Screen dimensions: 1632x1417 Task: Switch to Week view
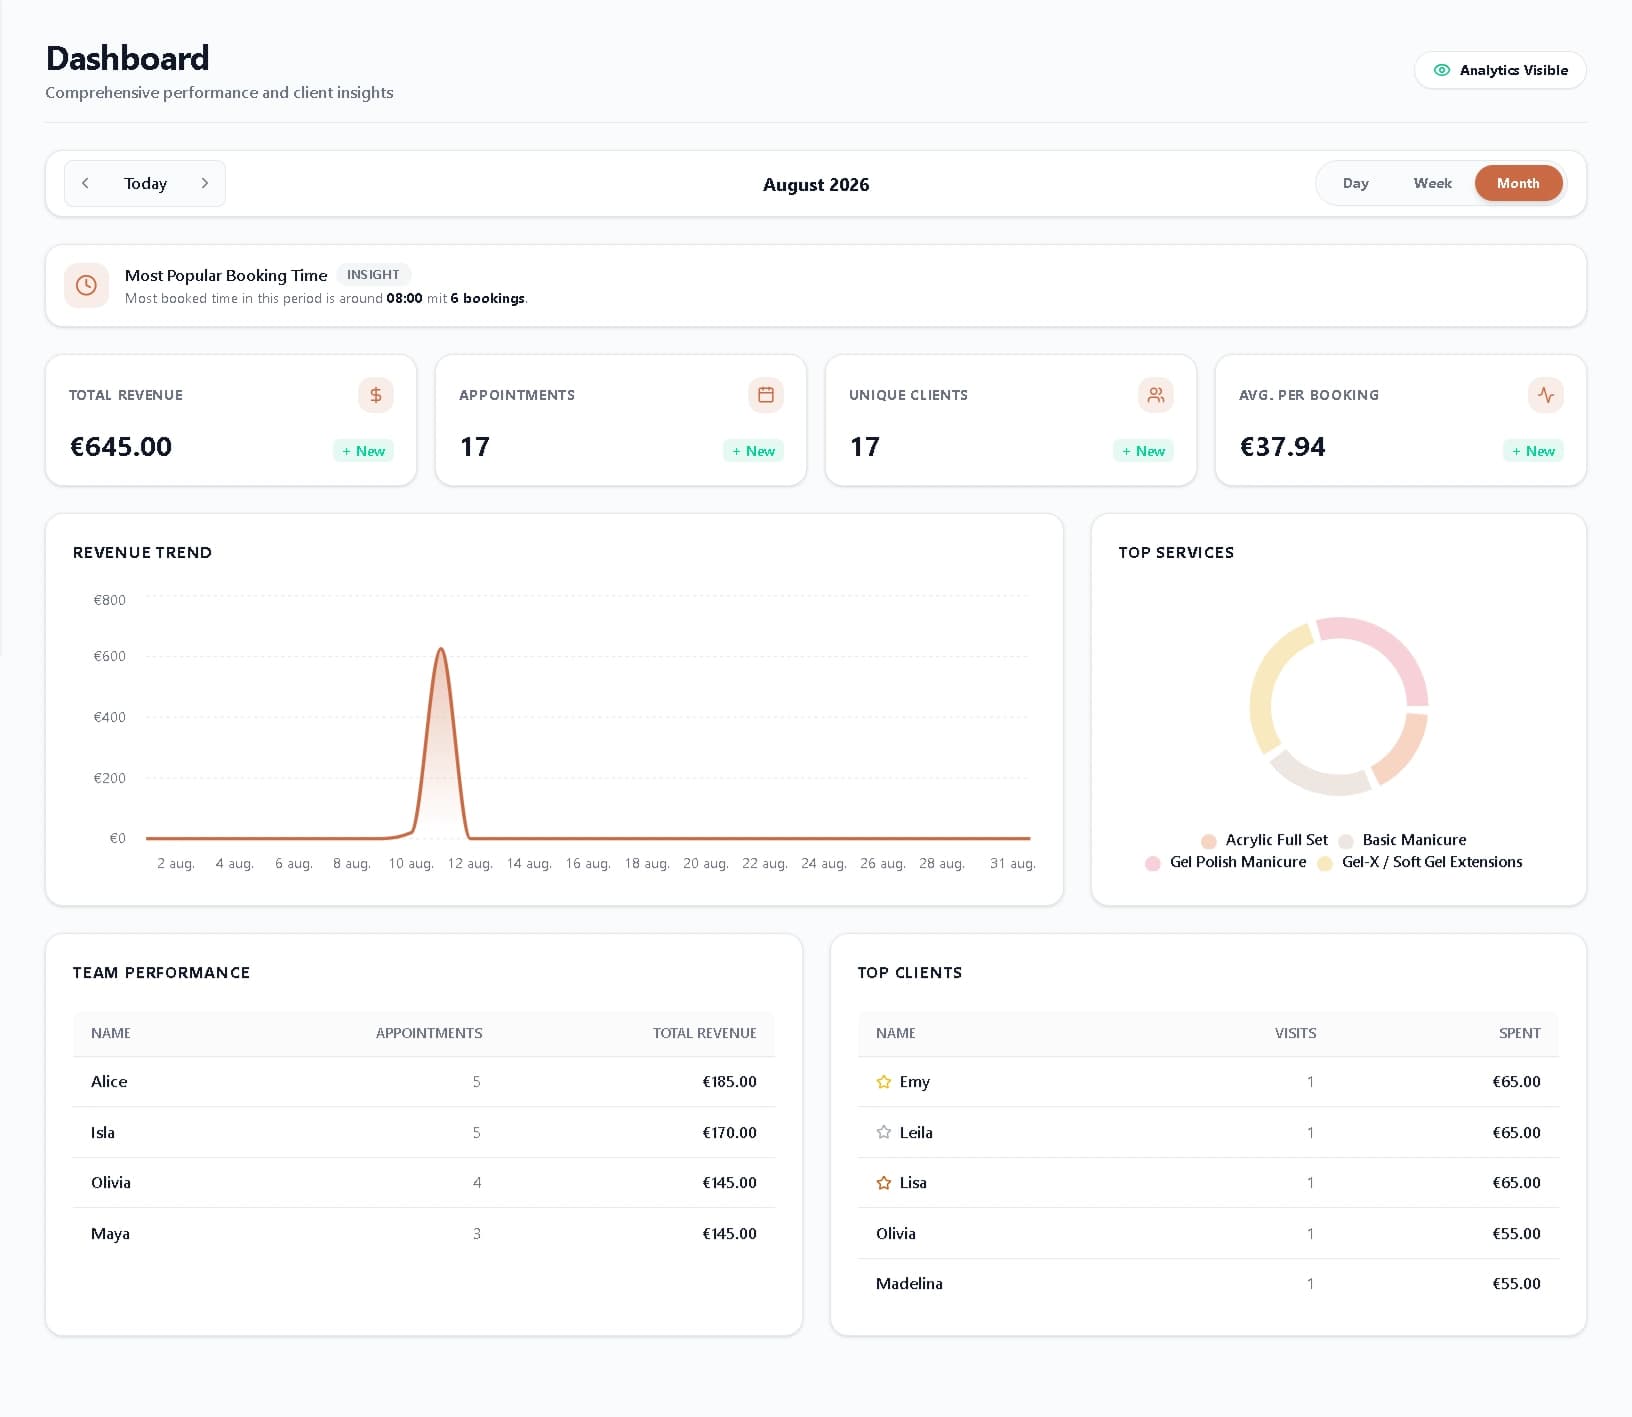(x=1432, y=183)
